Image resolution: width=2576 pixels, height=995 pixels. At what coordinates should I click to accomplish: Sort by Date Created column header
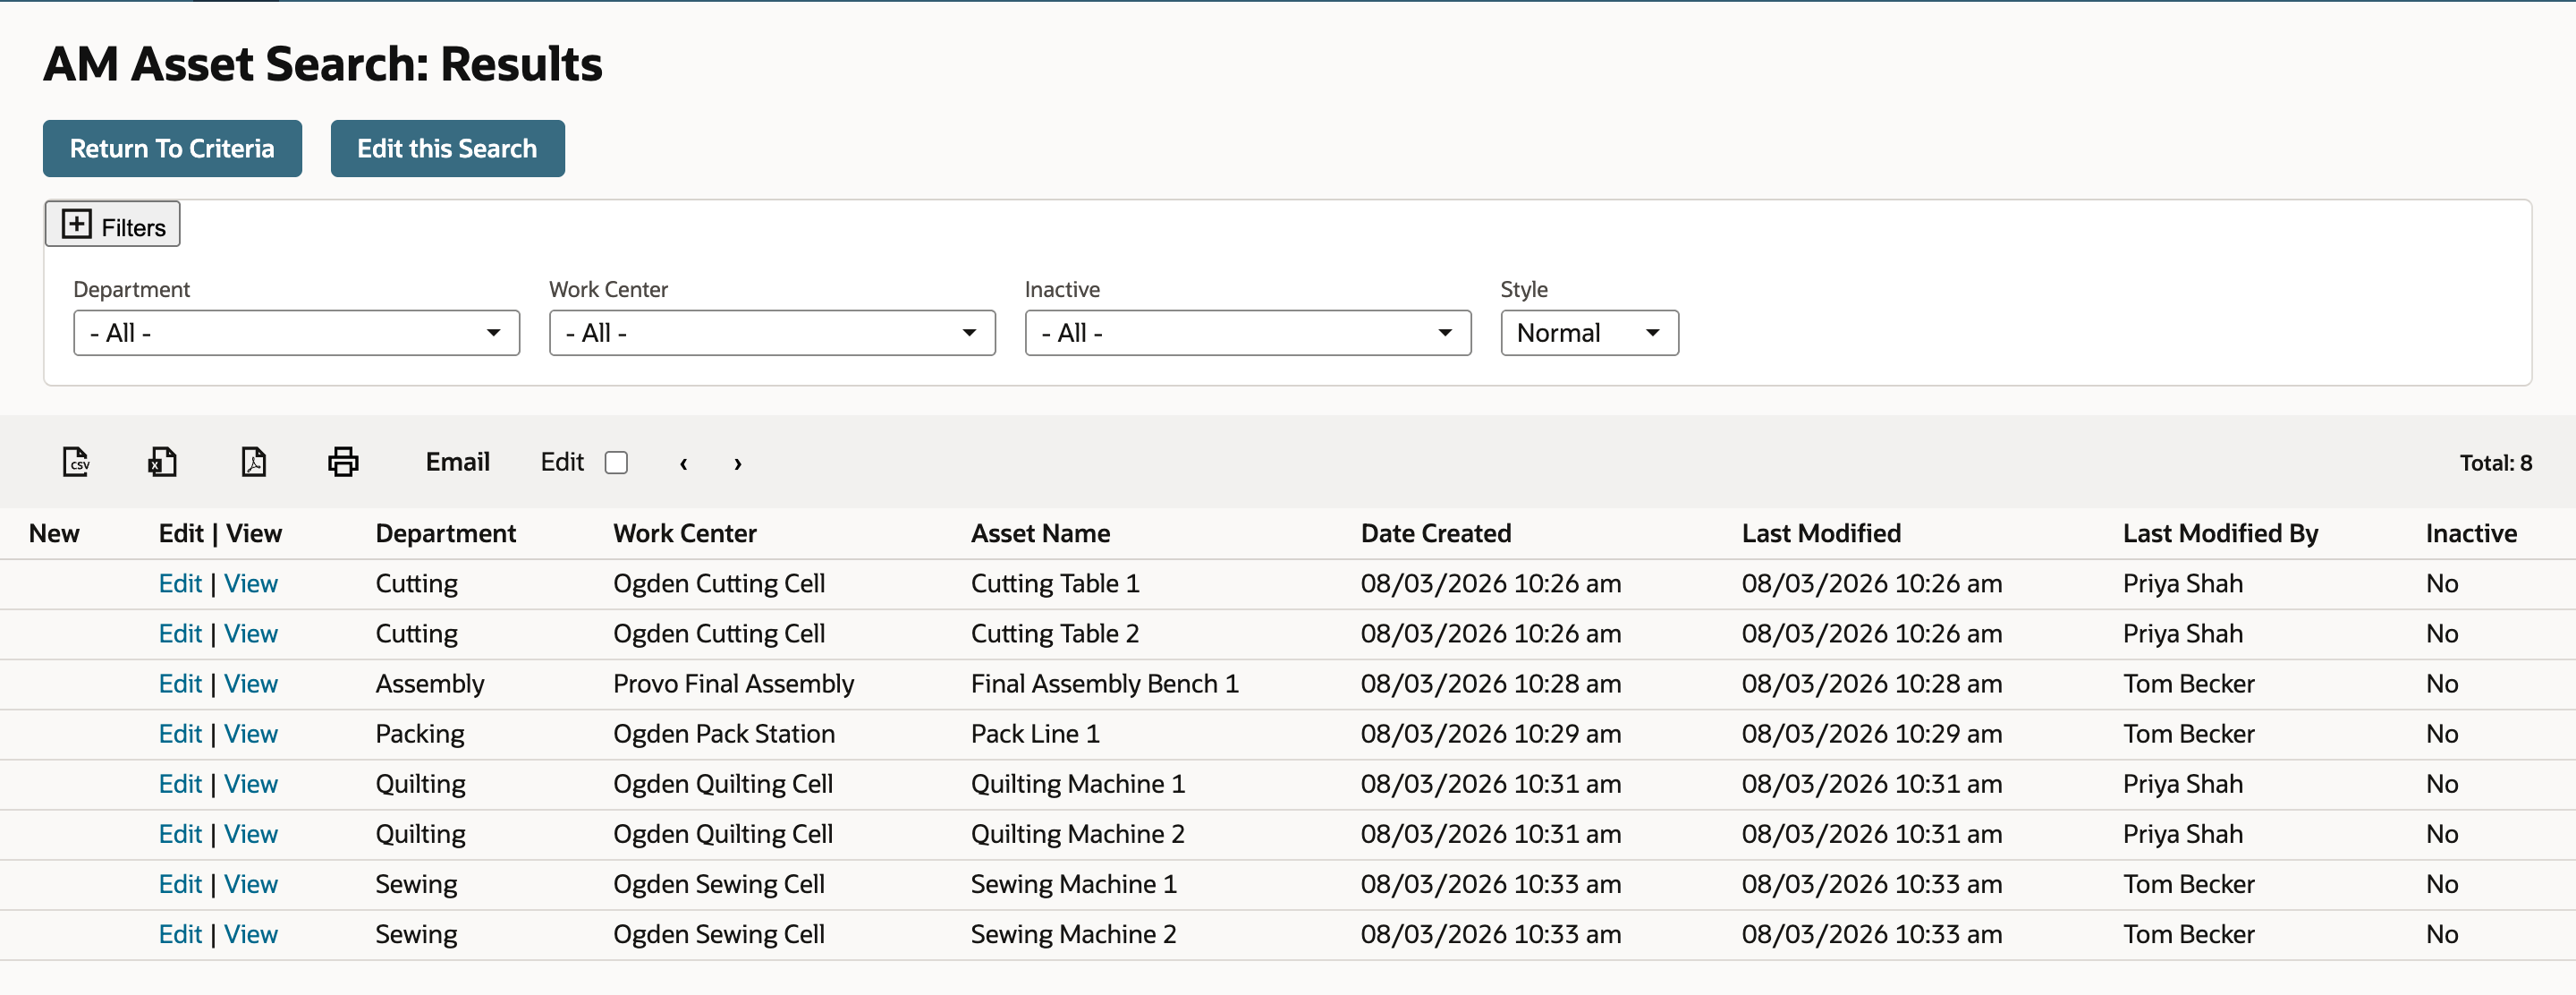1435,534
